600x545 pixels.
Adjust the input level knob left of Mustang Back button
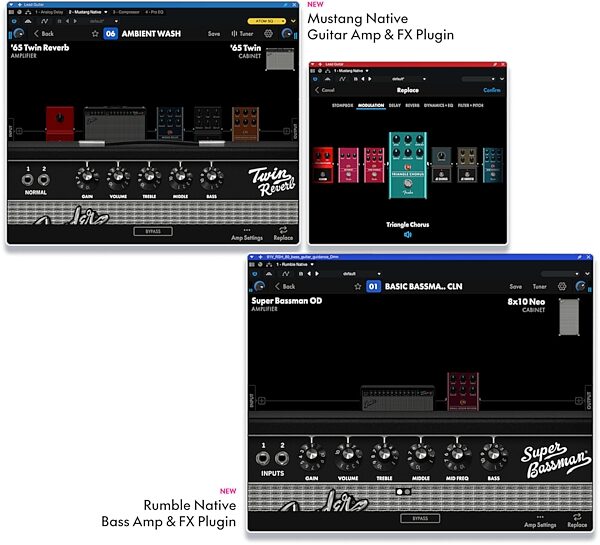click(x=18, y=34)
